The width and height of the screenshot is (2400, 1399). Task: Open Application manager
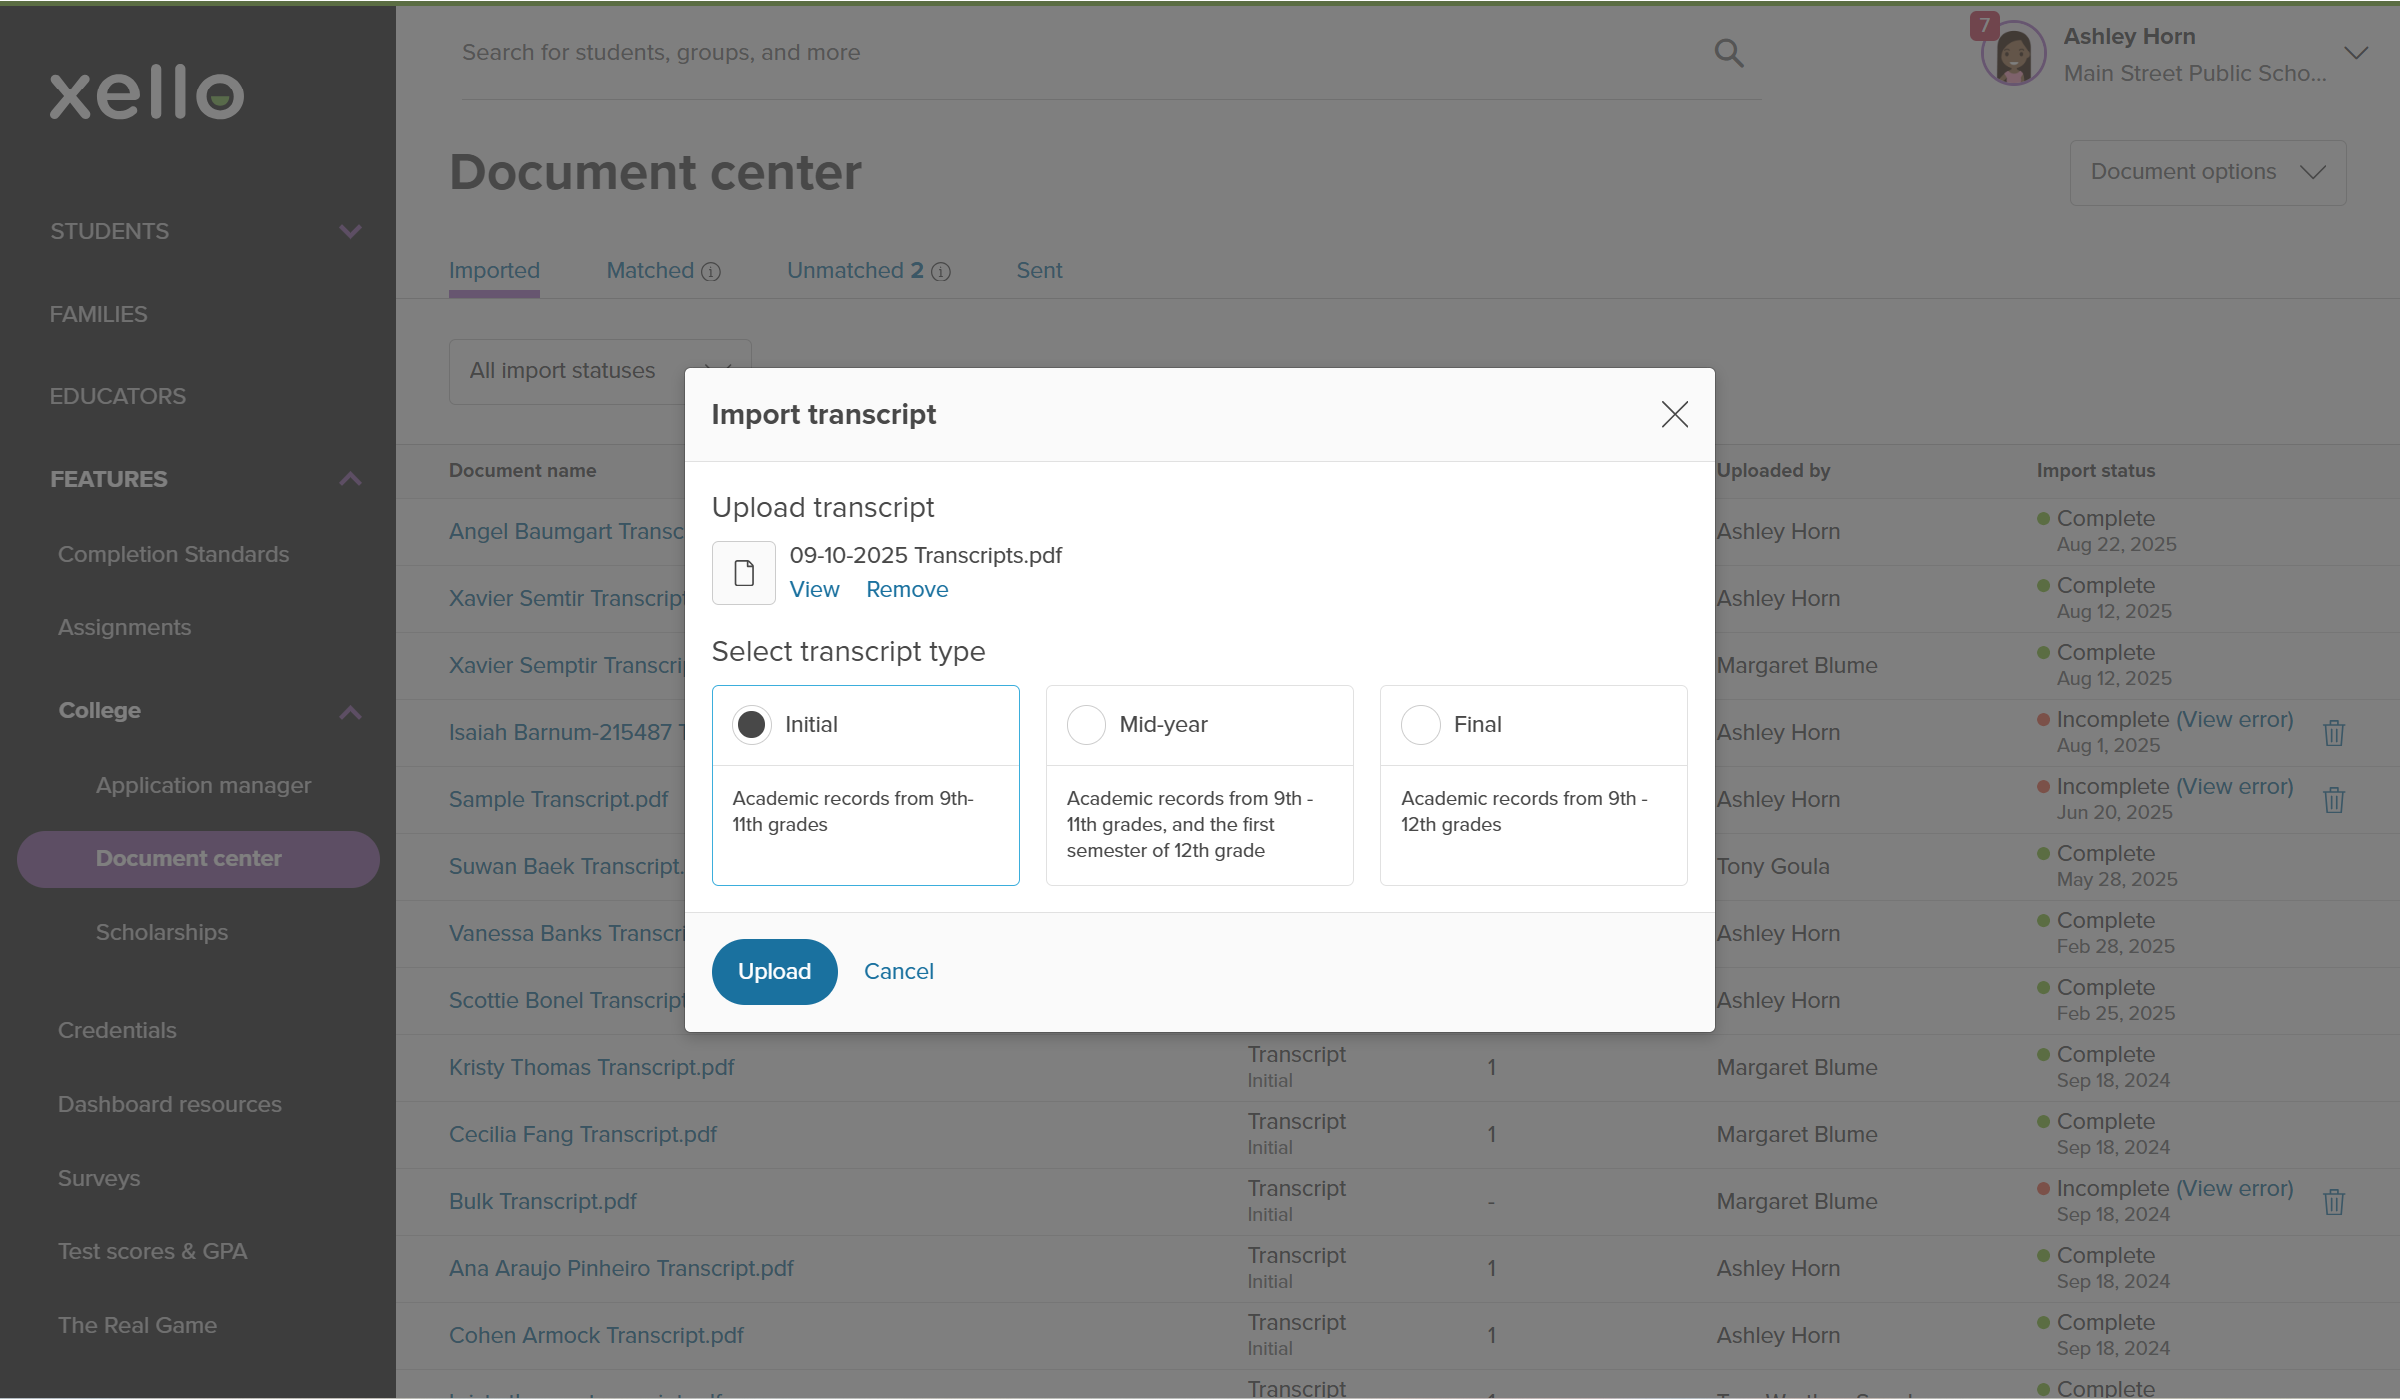[x=203, y=785]
